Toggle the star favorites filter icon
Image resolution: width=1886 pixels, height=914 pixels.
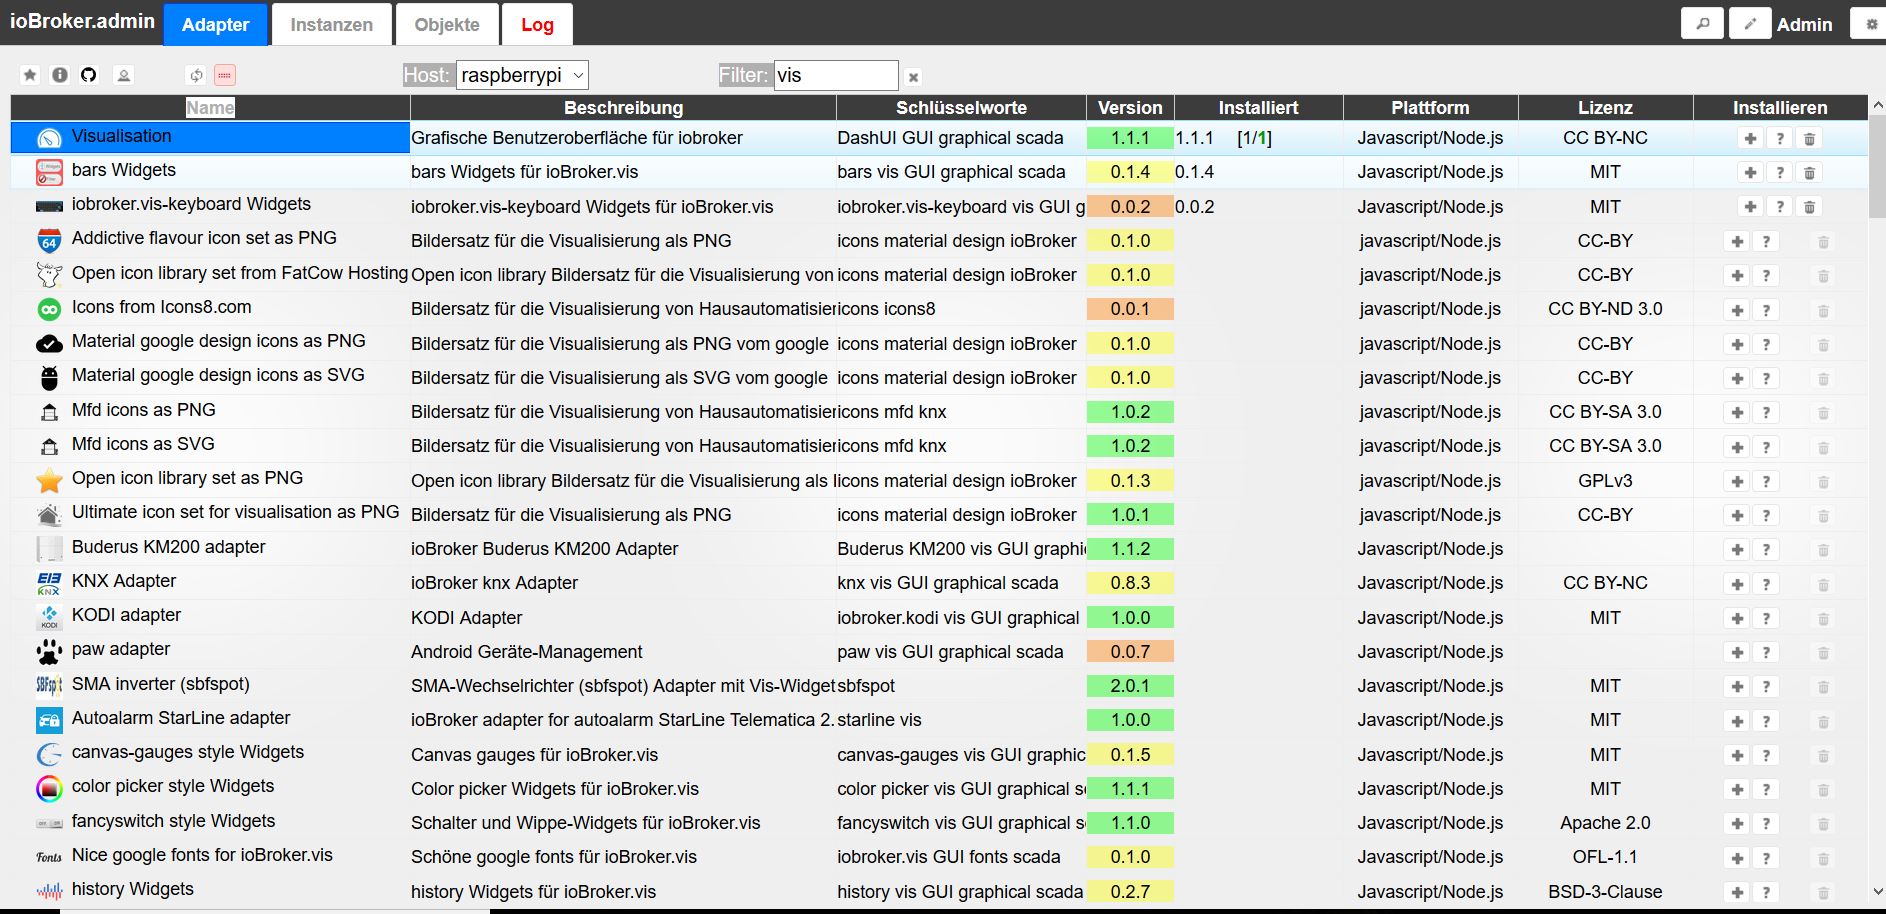30,75
